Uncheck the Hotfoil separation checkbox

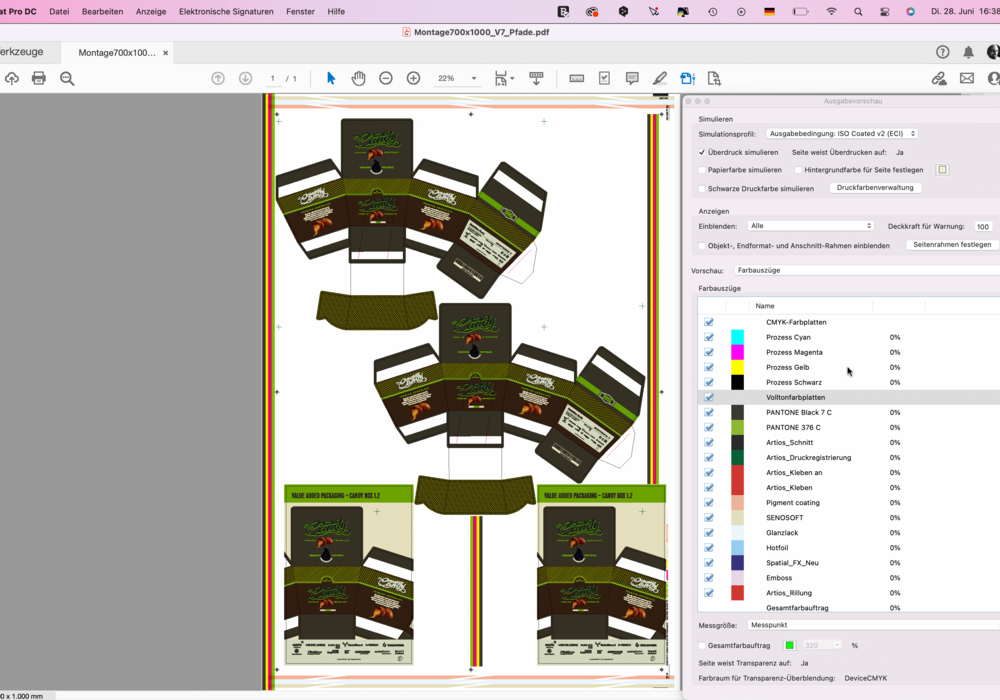pyautogui.click(x=709, y=548)
